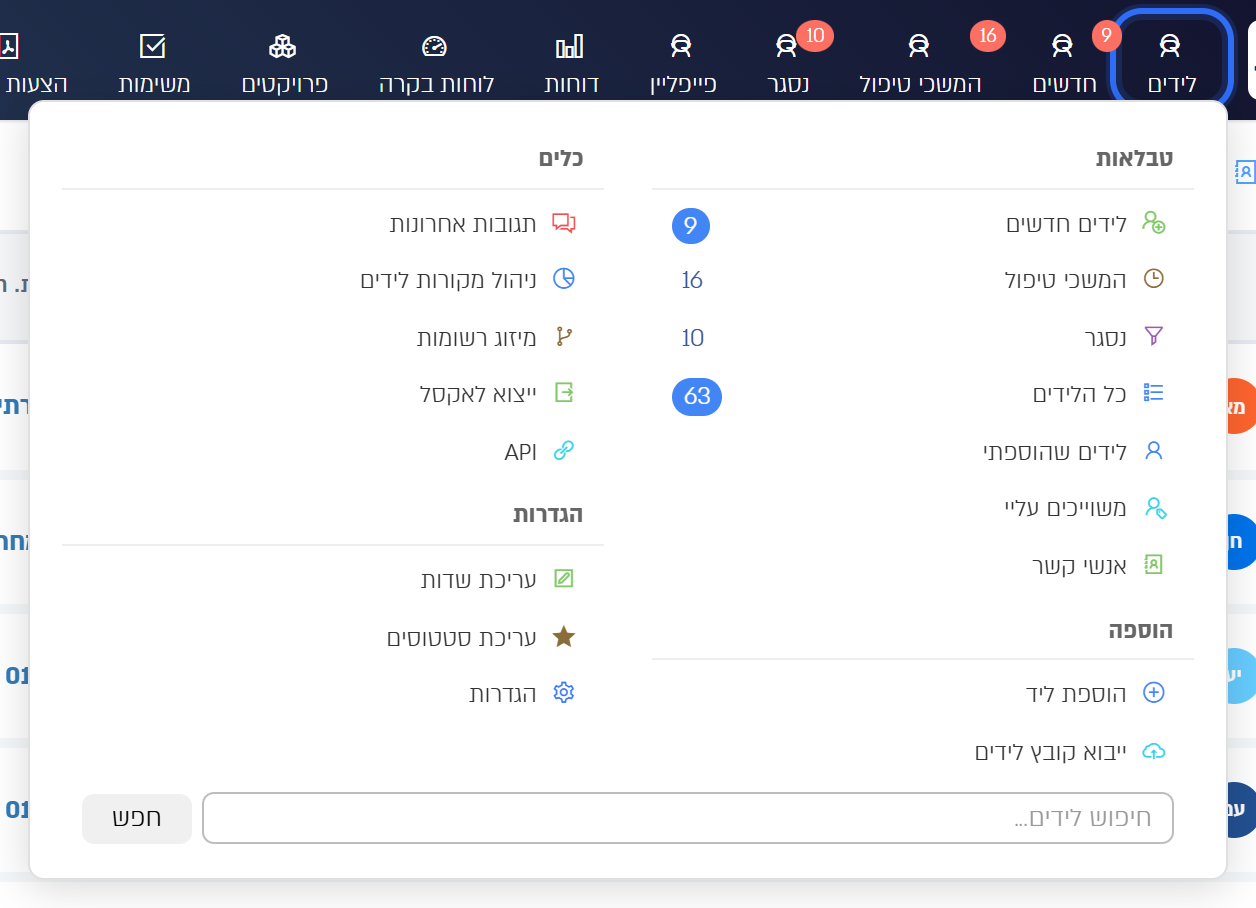Click the blue 9 badge for לידים חדשים

691,225
